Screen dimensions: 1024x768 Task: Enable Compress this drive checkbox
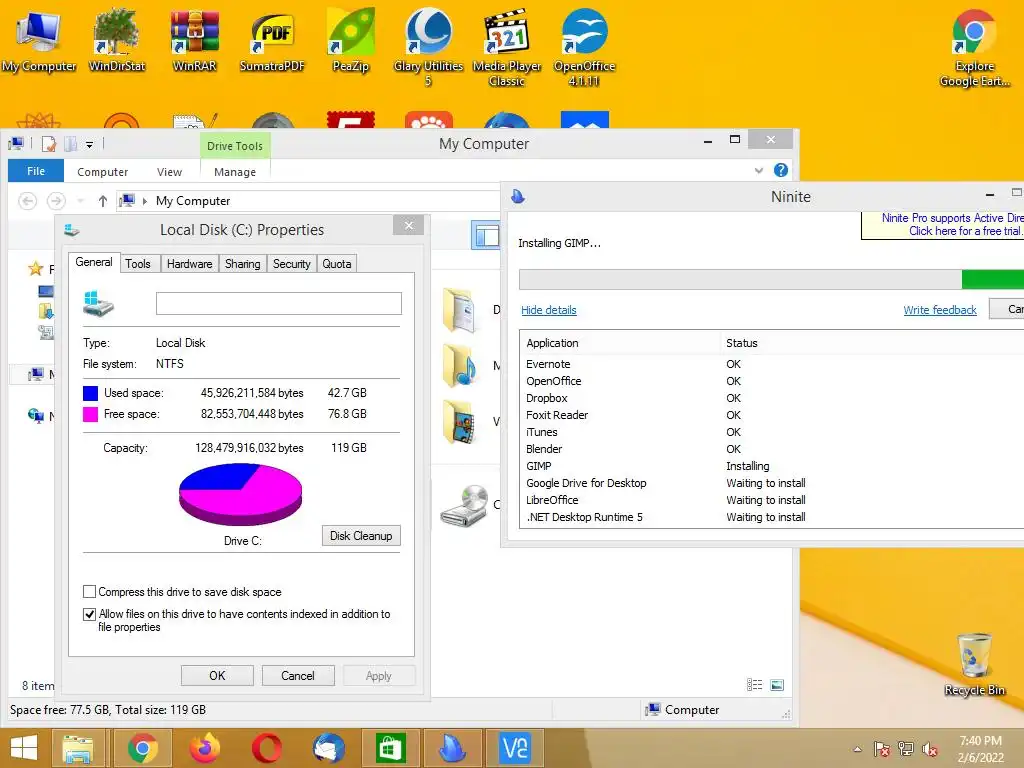pyautogui.click(x=89, y=592)
